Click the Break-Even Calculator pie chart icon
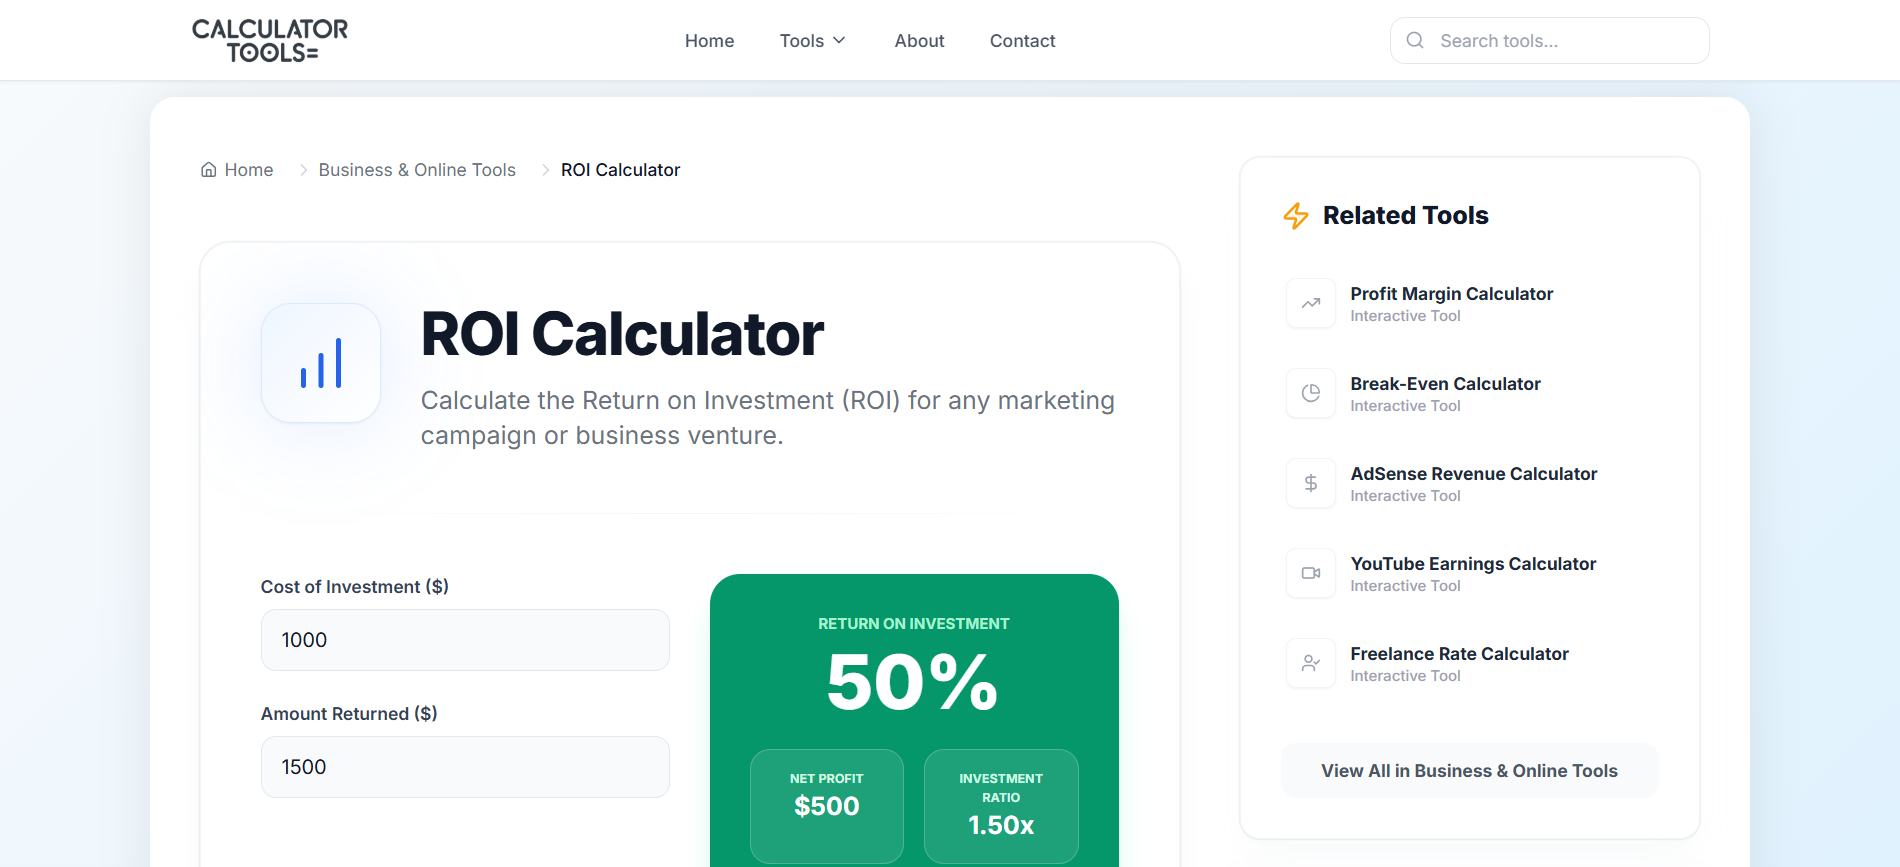 [1310, 392]
